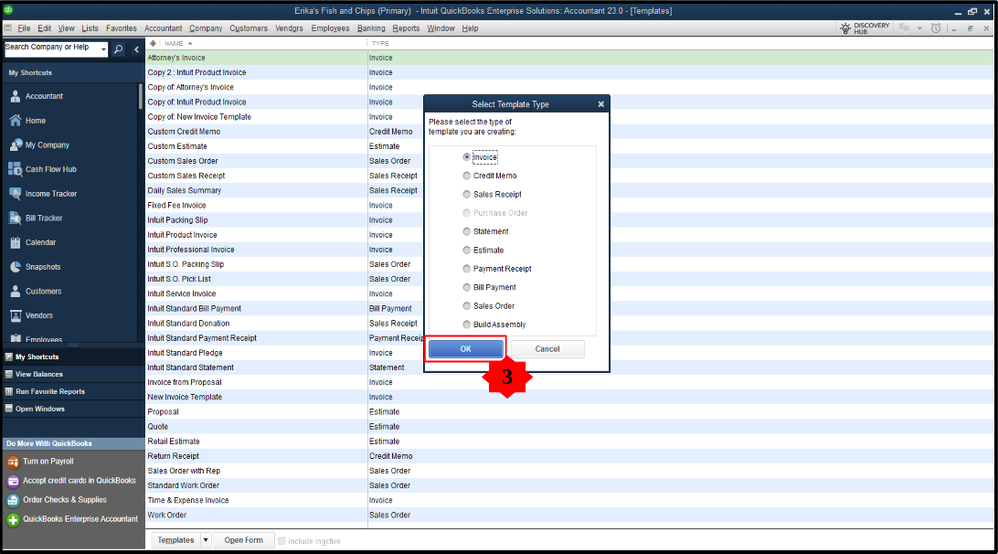The width and height of the screenshot is (998, 554).
Task: Close the Select Template Type dialog
Action: click(601, 104)
